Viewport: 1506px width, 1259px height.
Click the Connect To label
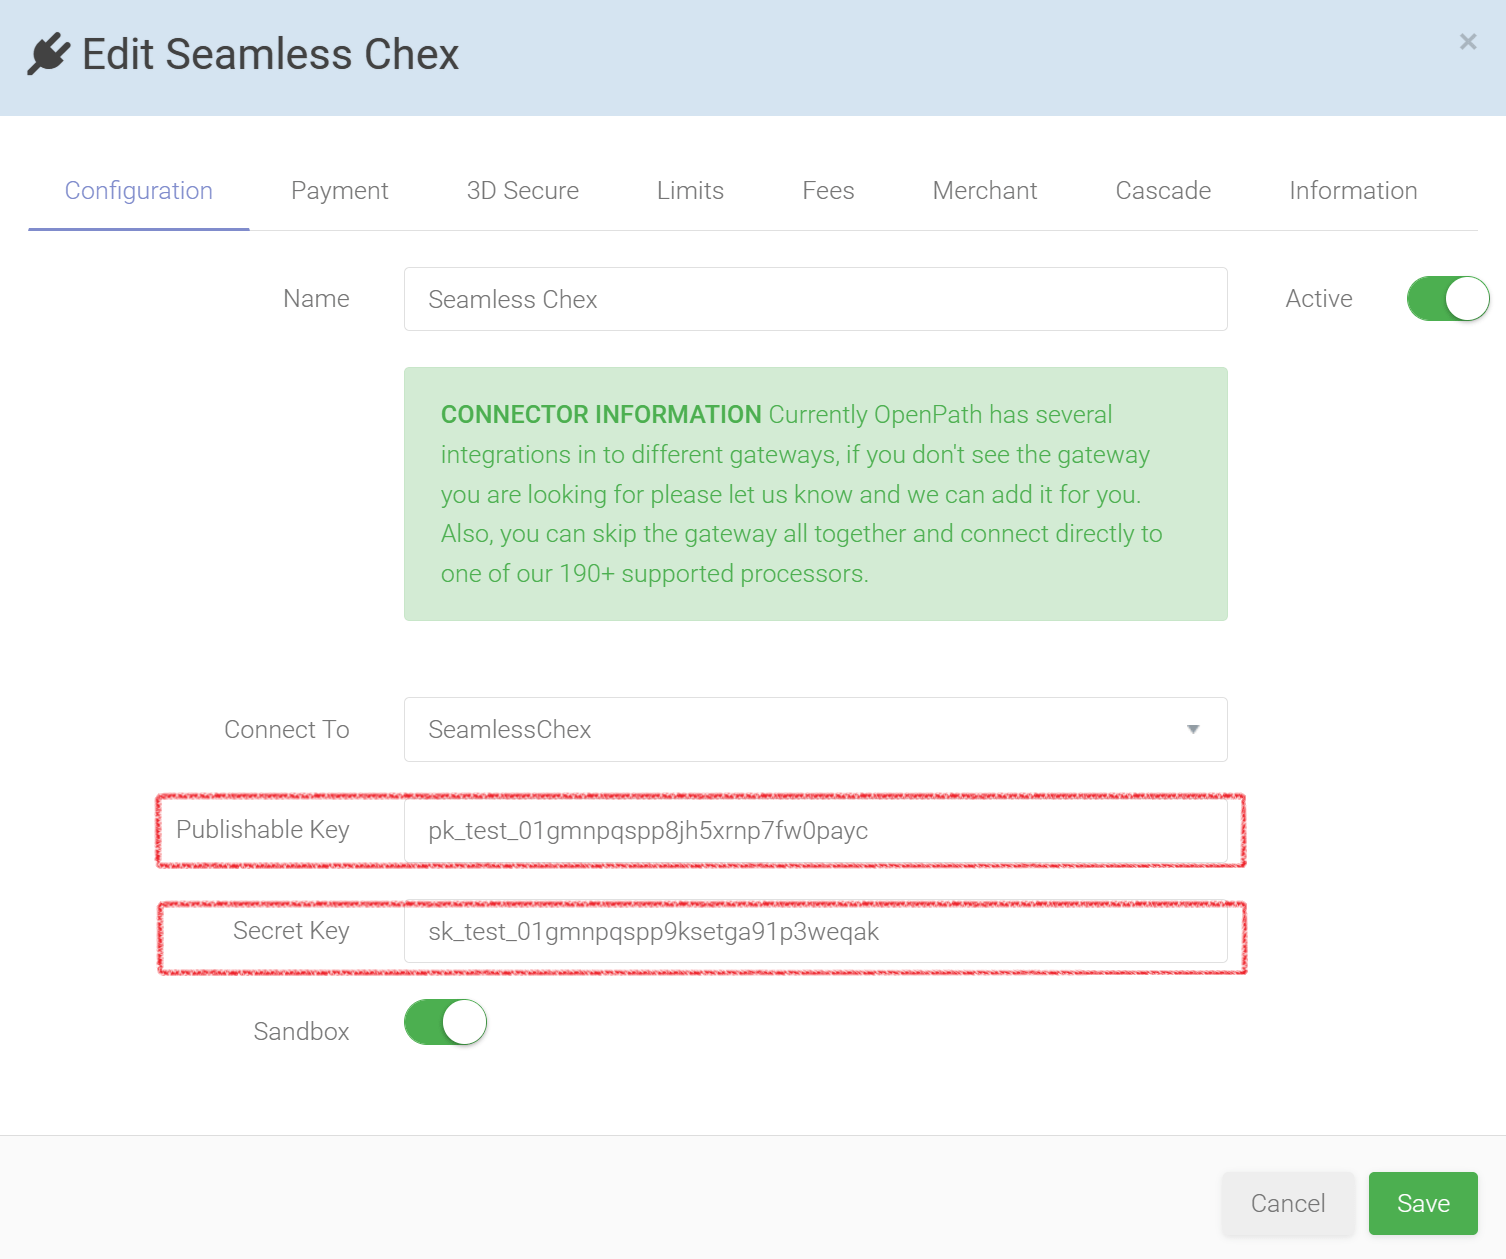tap(287, 729)
